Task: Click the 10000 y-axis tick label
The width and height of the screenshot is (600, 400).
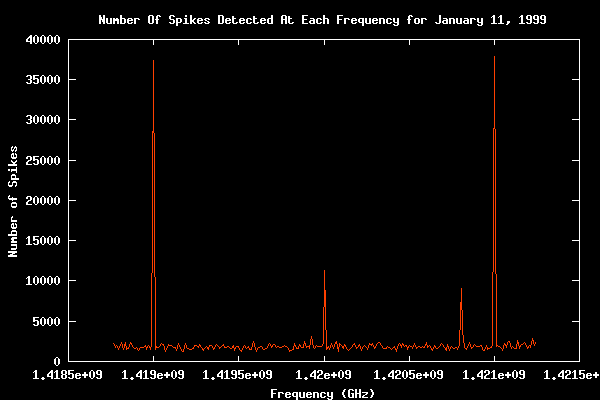Action: click(x=43, y=281)
